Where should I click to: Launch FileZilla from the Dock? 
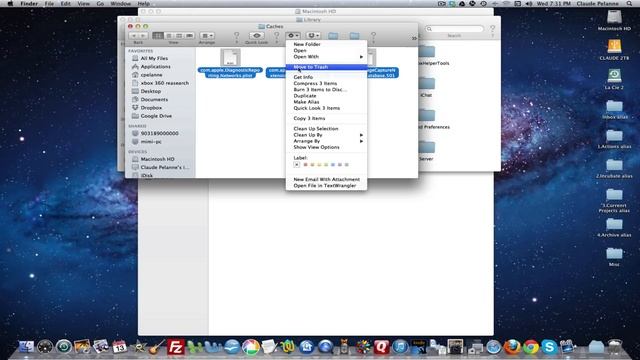(x=176, y=347)
